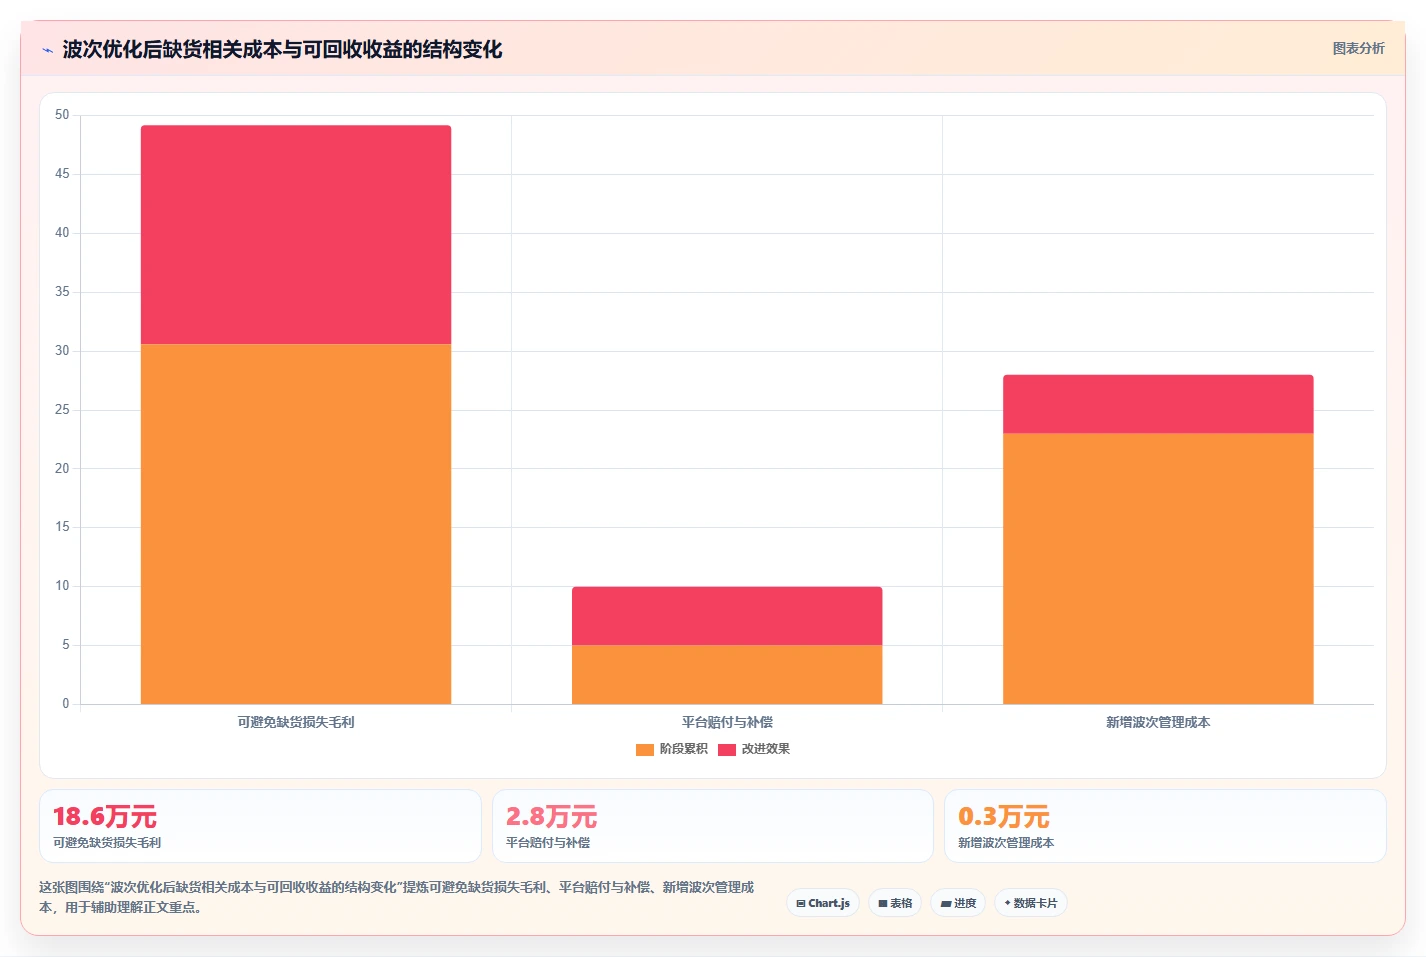
Task: Click the y-axis value 25
Action: tap(62, 410)
